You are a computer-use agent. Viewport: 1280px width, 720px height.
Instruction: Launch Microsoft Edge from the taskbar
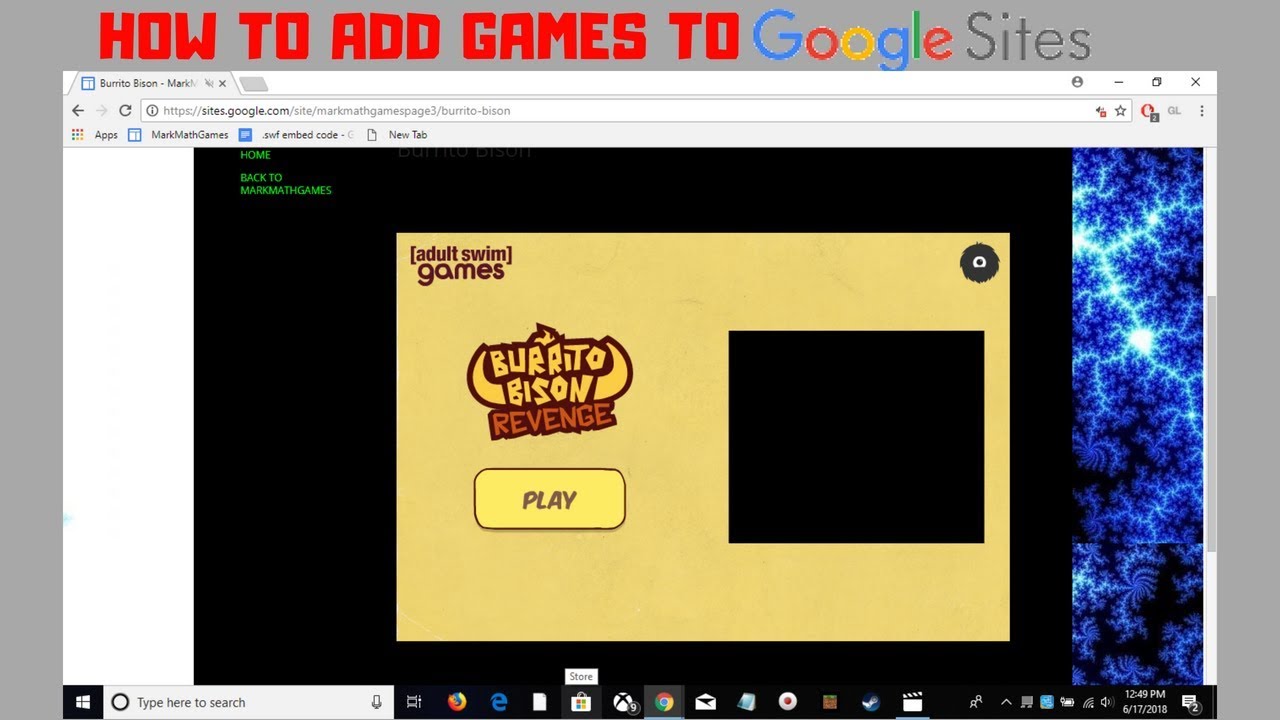pos(499,702)
